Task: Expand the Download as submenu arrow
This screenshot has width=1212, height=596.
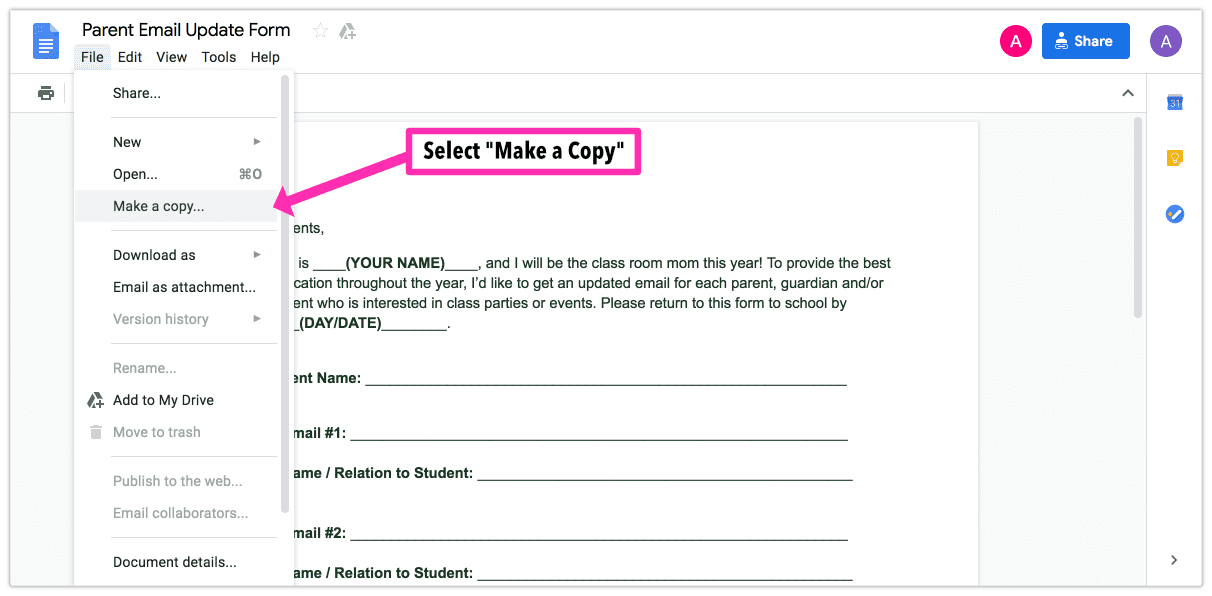Action: (x=257, y=255)
